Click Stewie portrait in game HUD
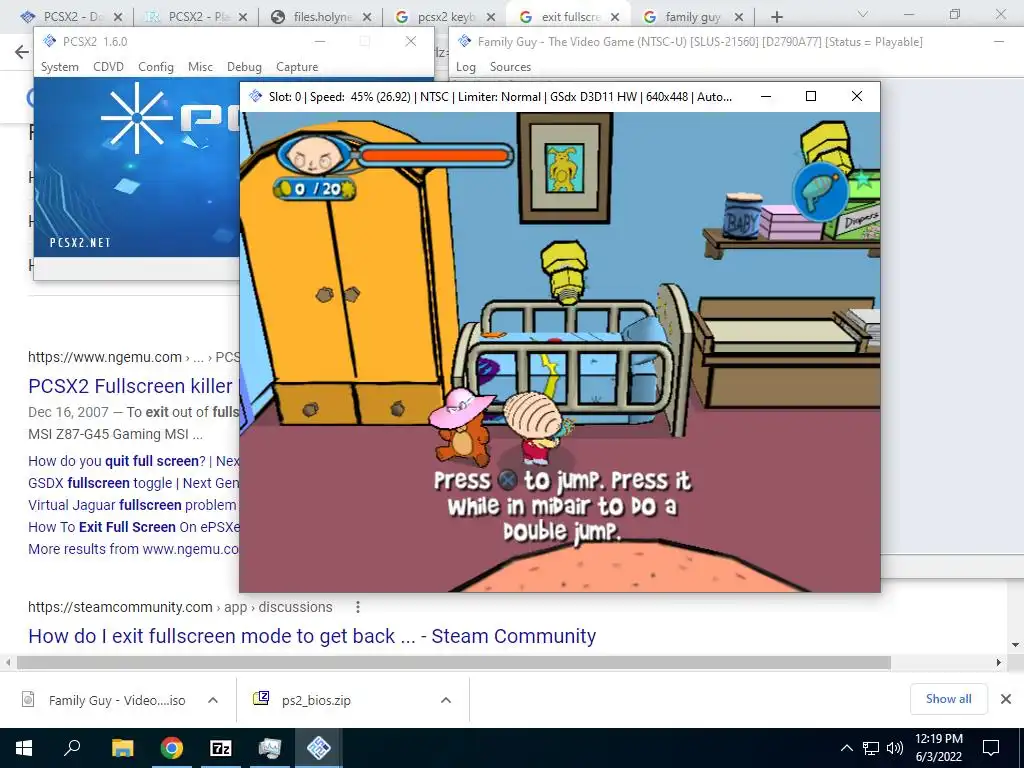This screenshot has height=768, width=1024. pyautogui.click(x=316, y=155)
